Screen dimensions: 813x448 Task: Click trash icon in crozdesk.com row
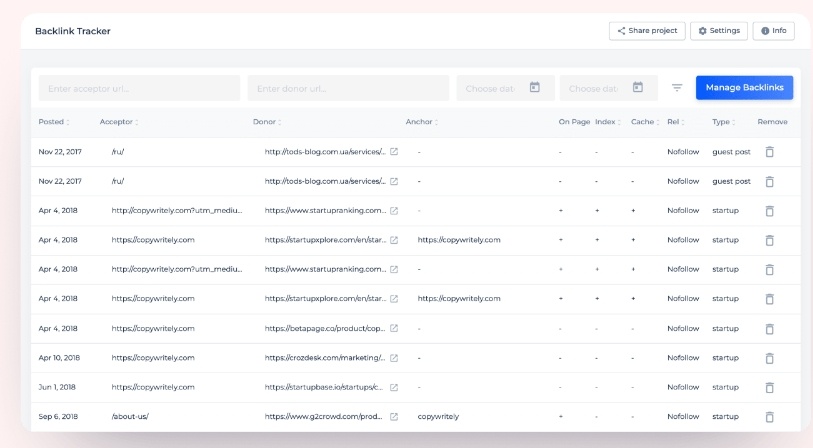coord(769,358)
